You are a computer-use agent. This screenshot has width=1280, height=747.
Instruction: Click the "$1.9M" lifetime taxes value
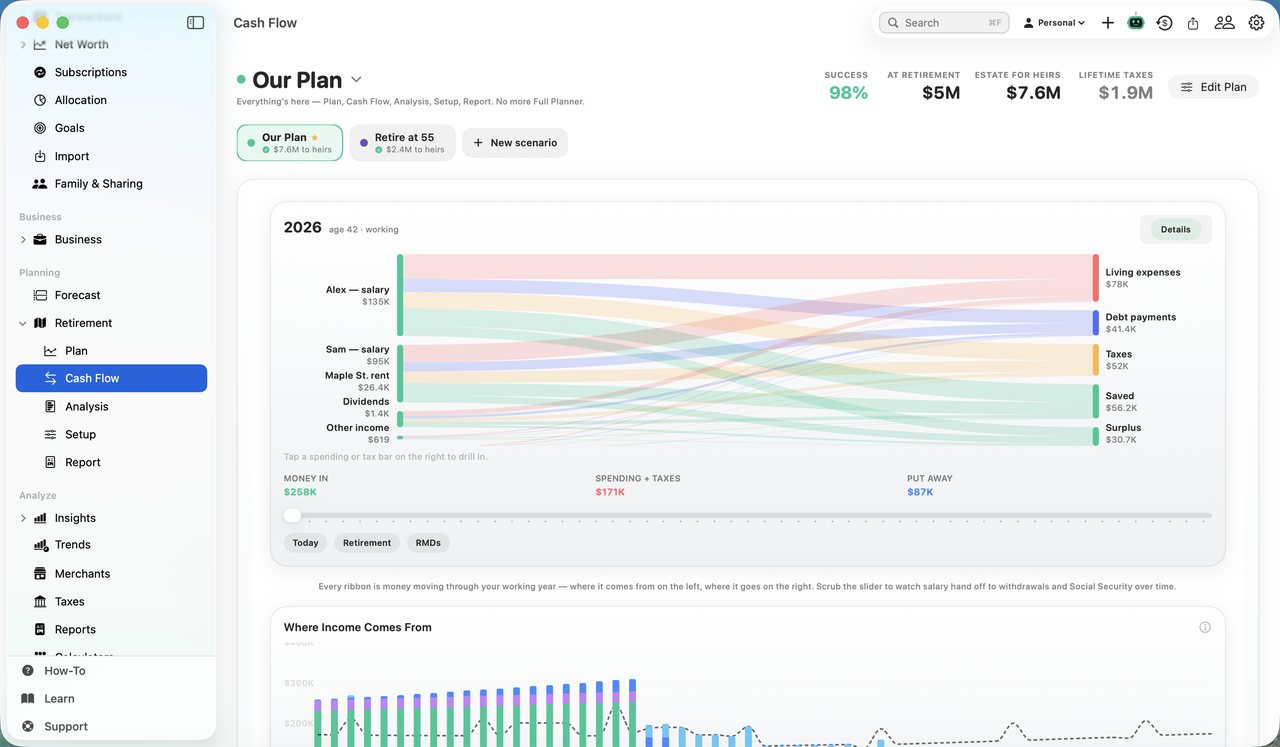pyautogui.click(x=1126, y=93)
